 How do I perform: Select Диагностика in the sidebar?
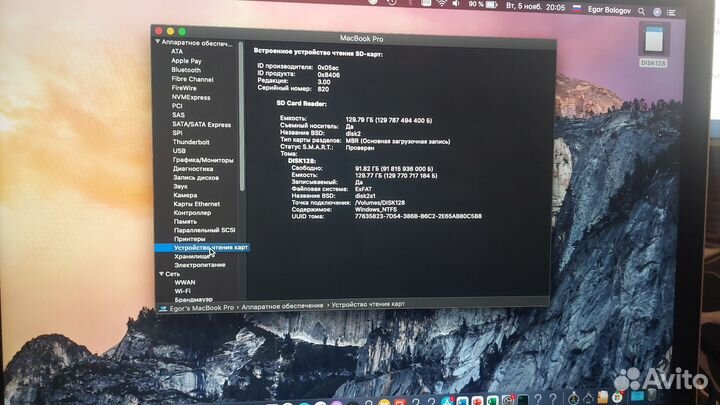[193, 169]
